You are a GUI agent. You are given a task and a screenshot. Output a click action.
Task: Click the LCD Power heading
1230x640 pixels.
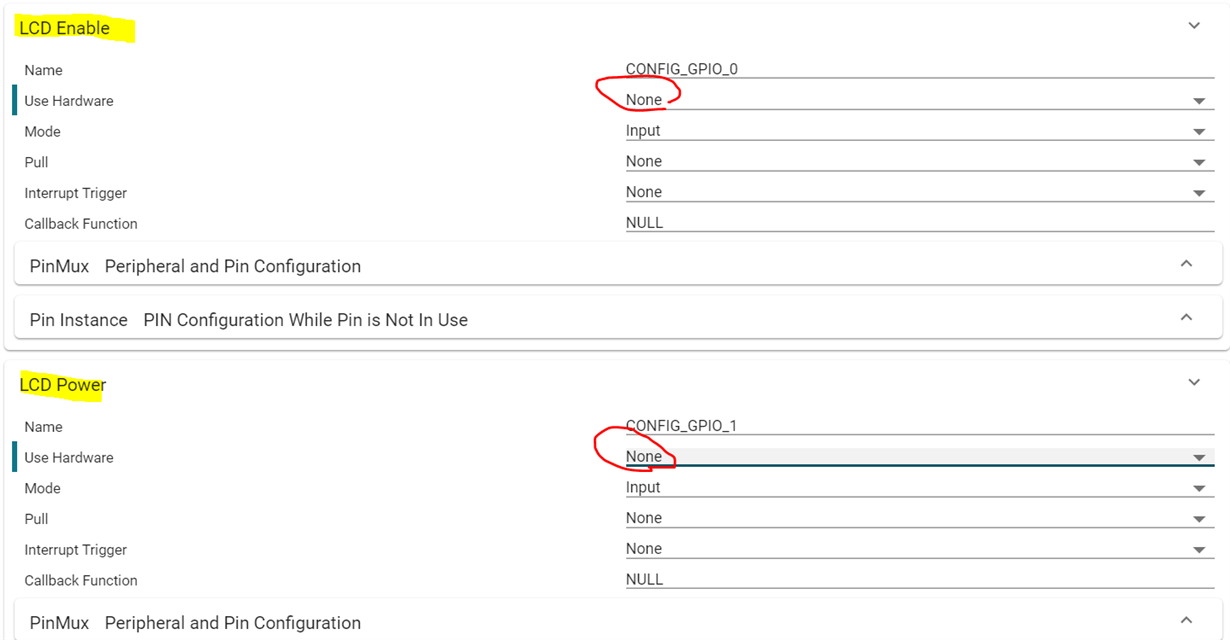point(63,385)
